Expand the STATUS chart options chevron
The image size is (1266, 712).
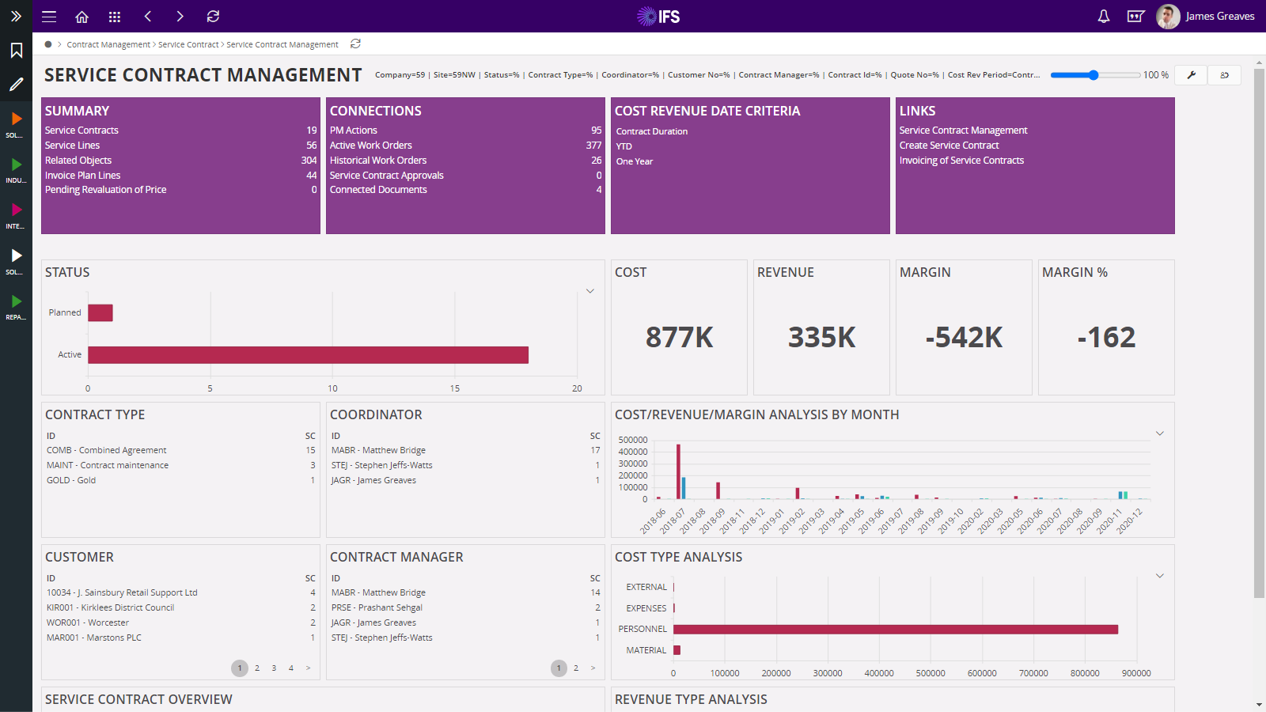pyautogui.click(x=590, y=290)
